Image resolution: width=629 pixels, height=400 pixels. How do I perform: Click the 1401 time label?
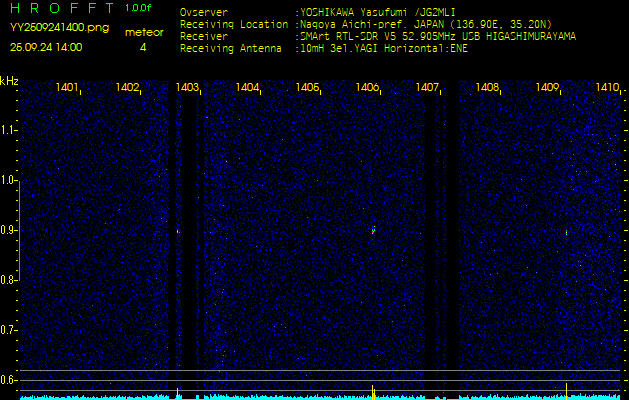point(67,87)
